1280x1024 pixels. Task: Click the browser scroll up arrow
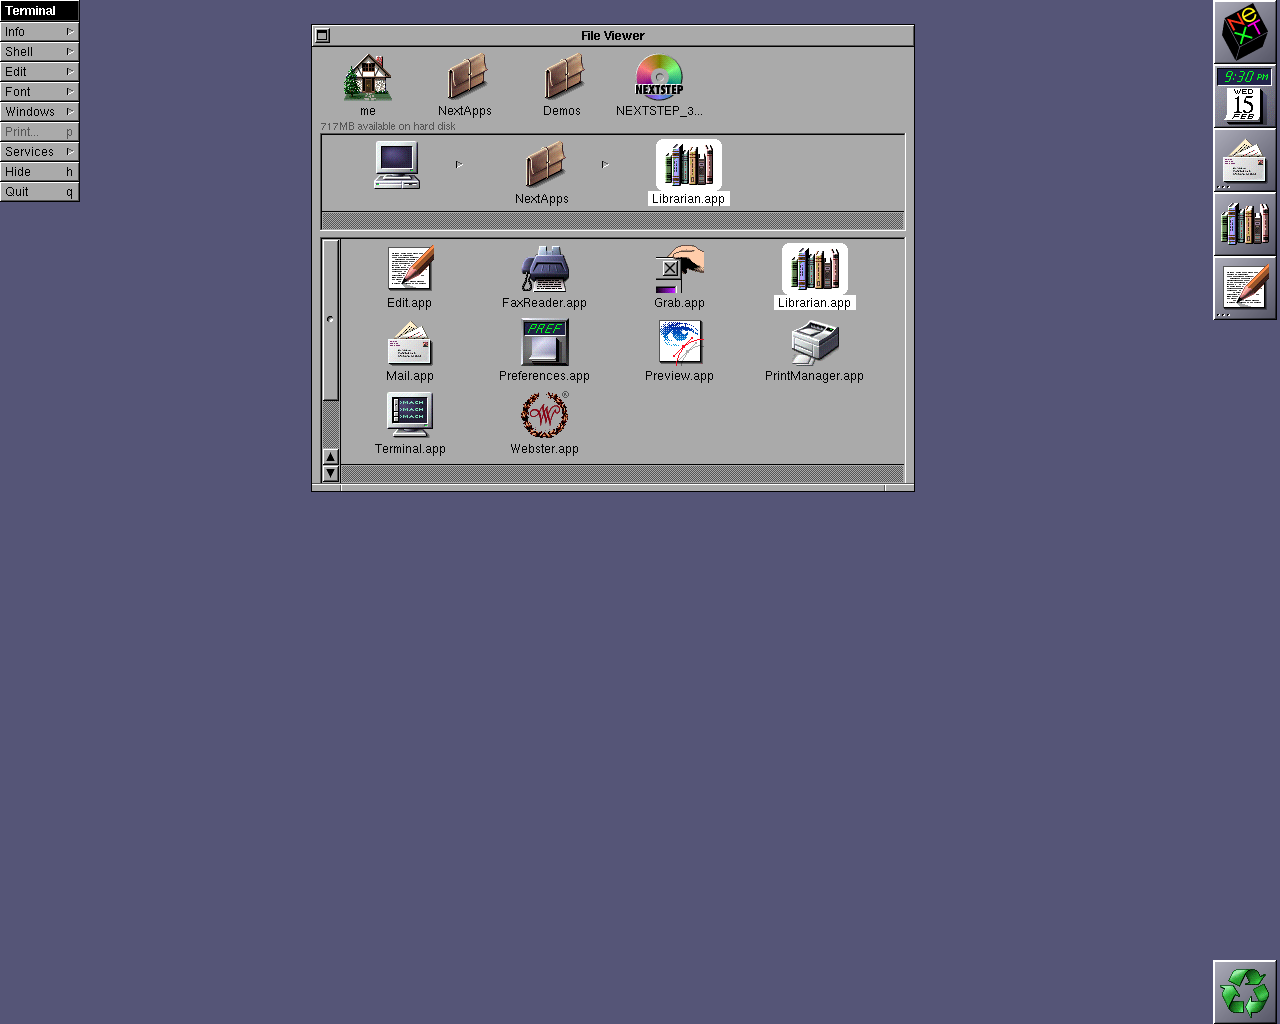(x=331, y=457)
